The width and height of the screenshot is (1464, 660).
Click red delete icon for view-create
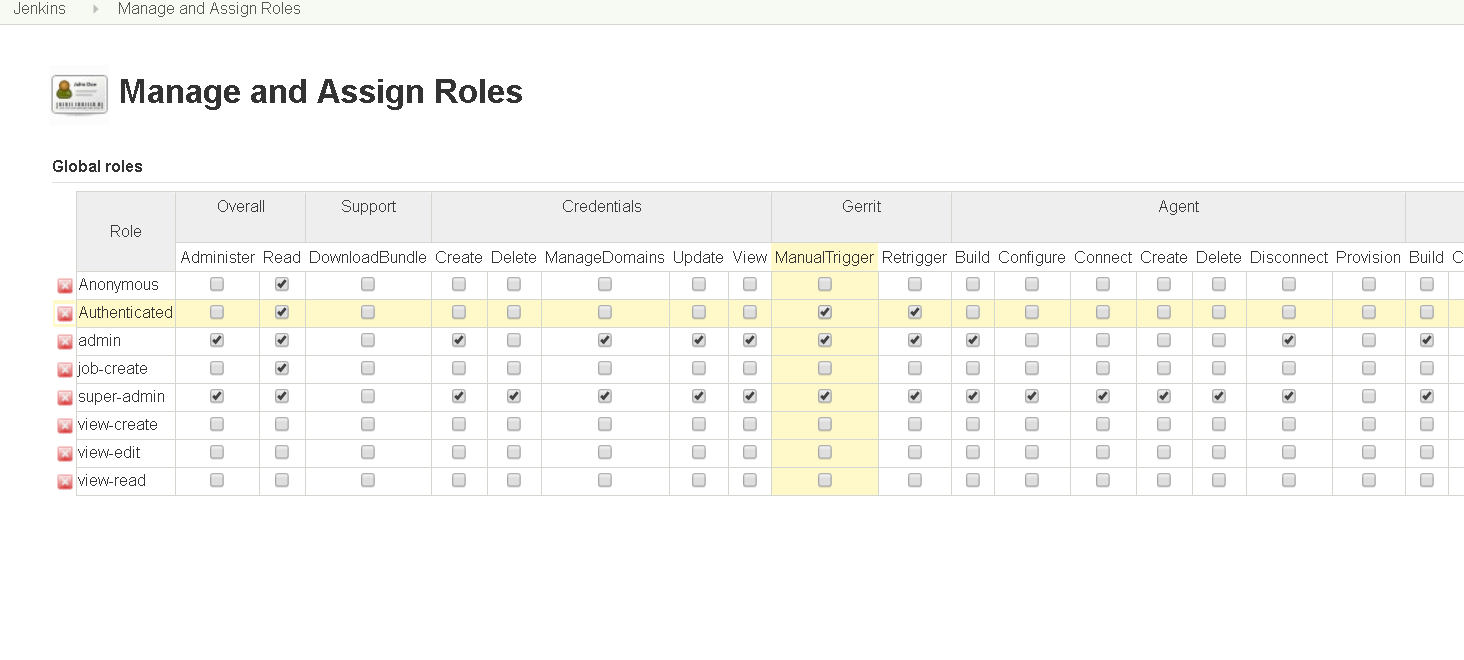(65, 426)
